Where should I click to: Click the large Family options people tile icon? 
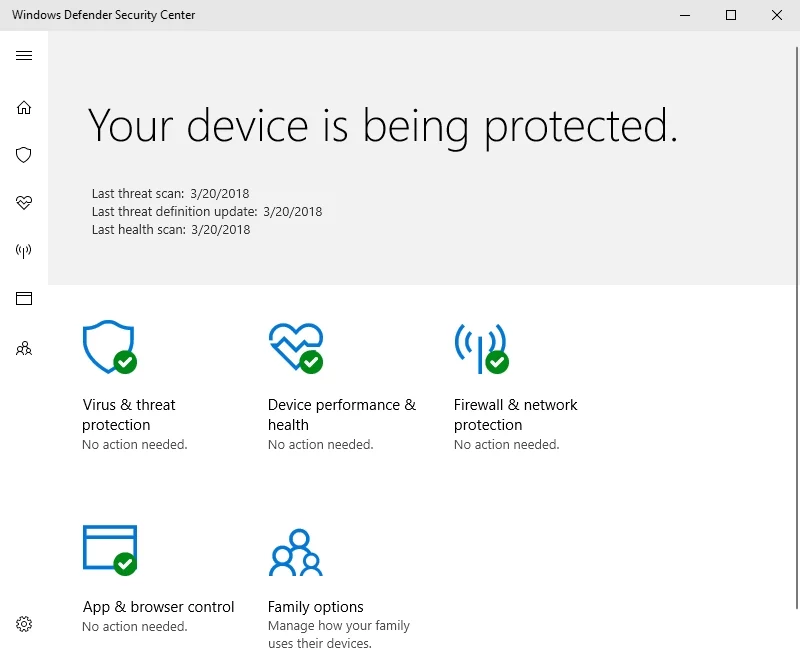point(294,550)
